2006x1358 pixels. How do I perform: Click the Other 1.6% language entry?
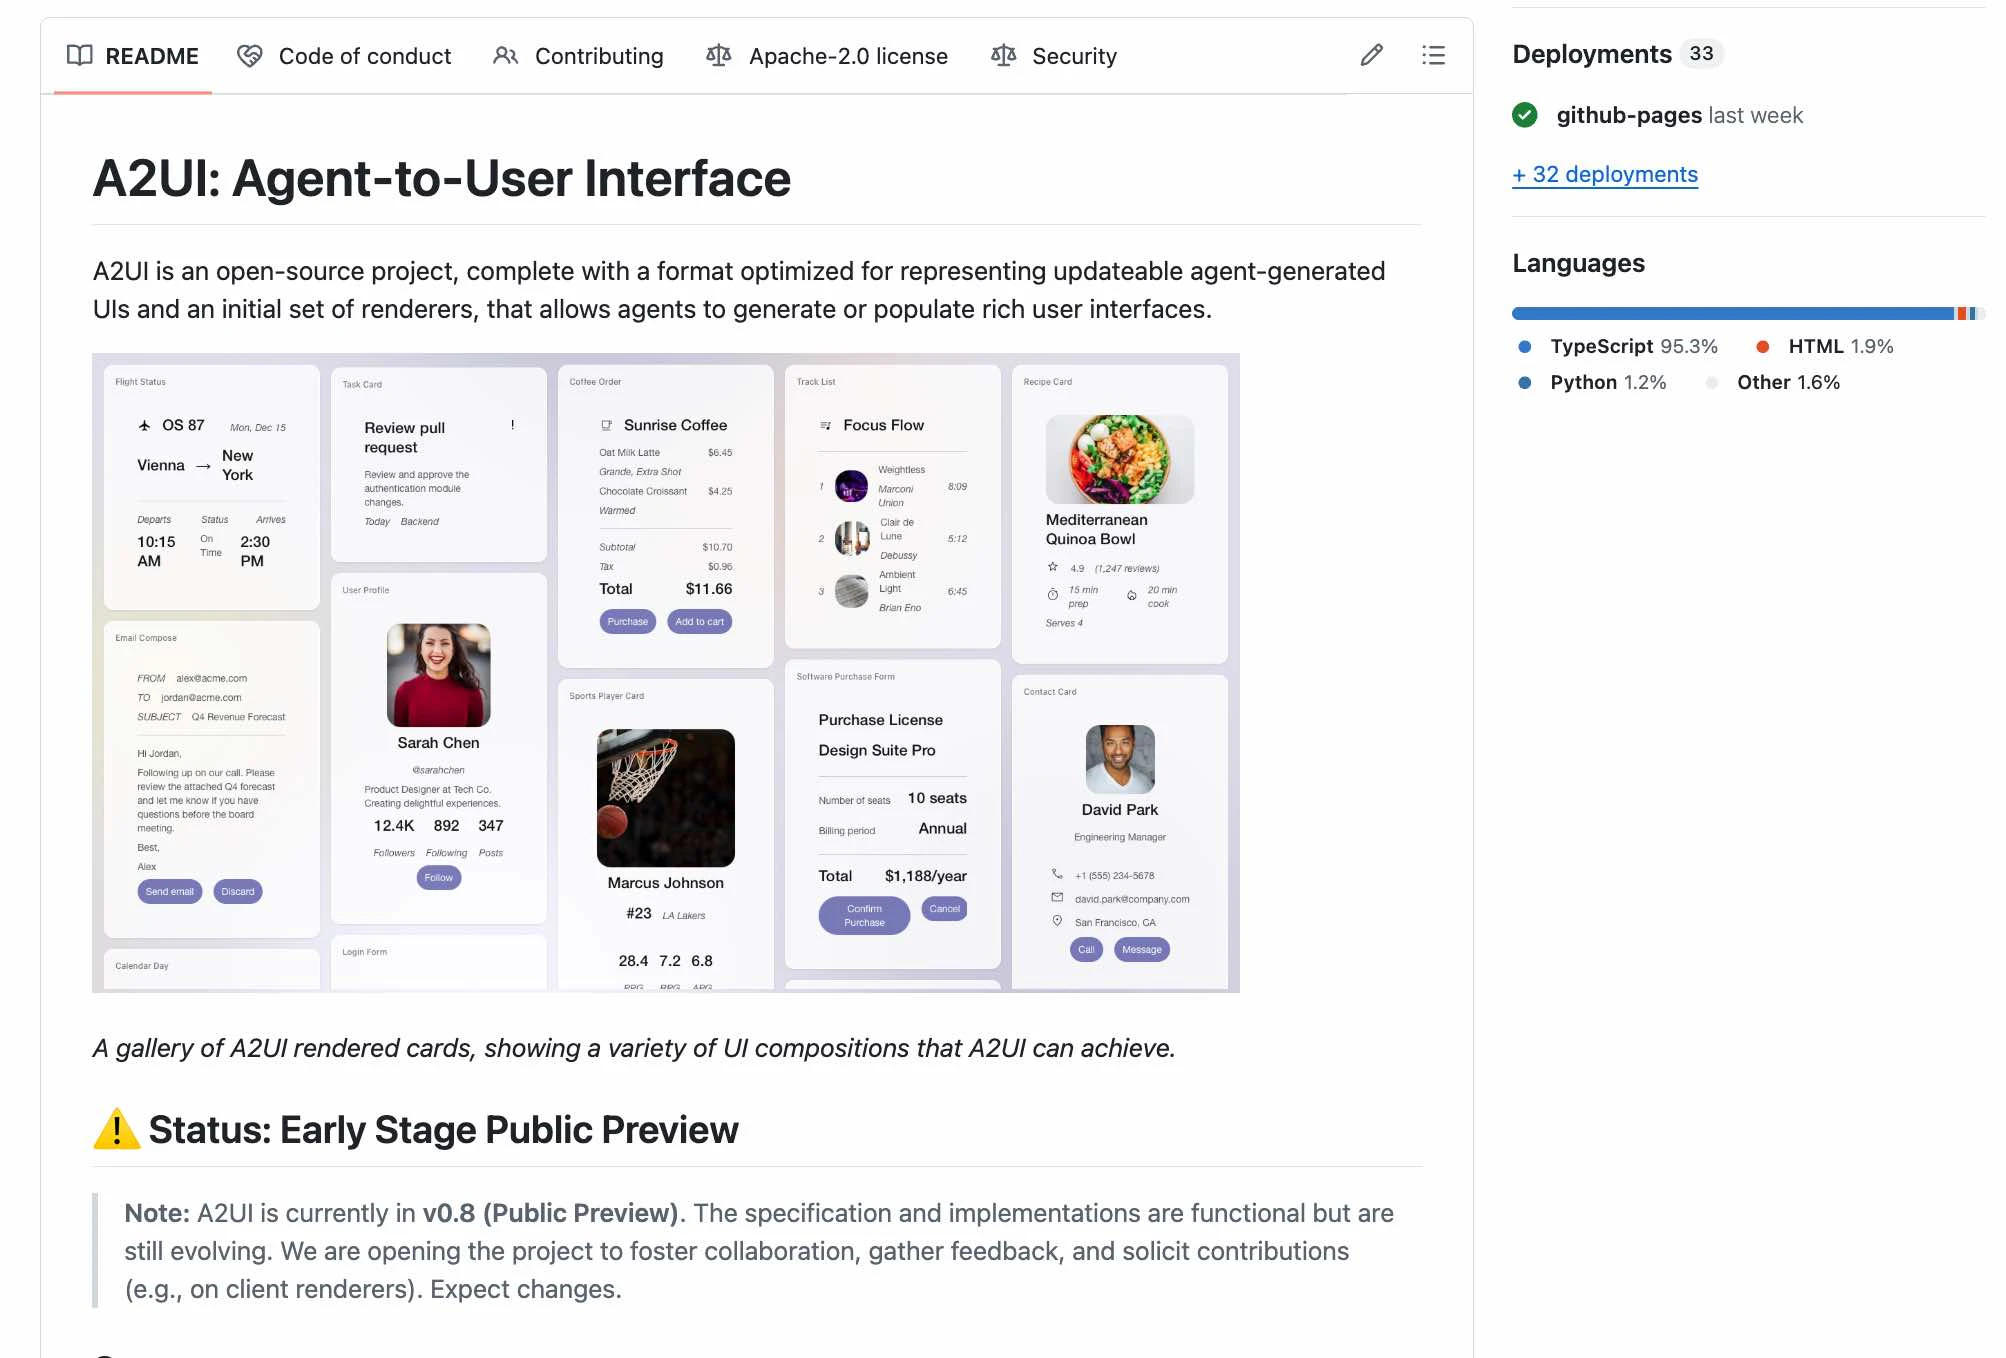(1788, 382)
